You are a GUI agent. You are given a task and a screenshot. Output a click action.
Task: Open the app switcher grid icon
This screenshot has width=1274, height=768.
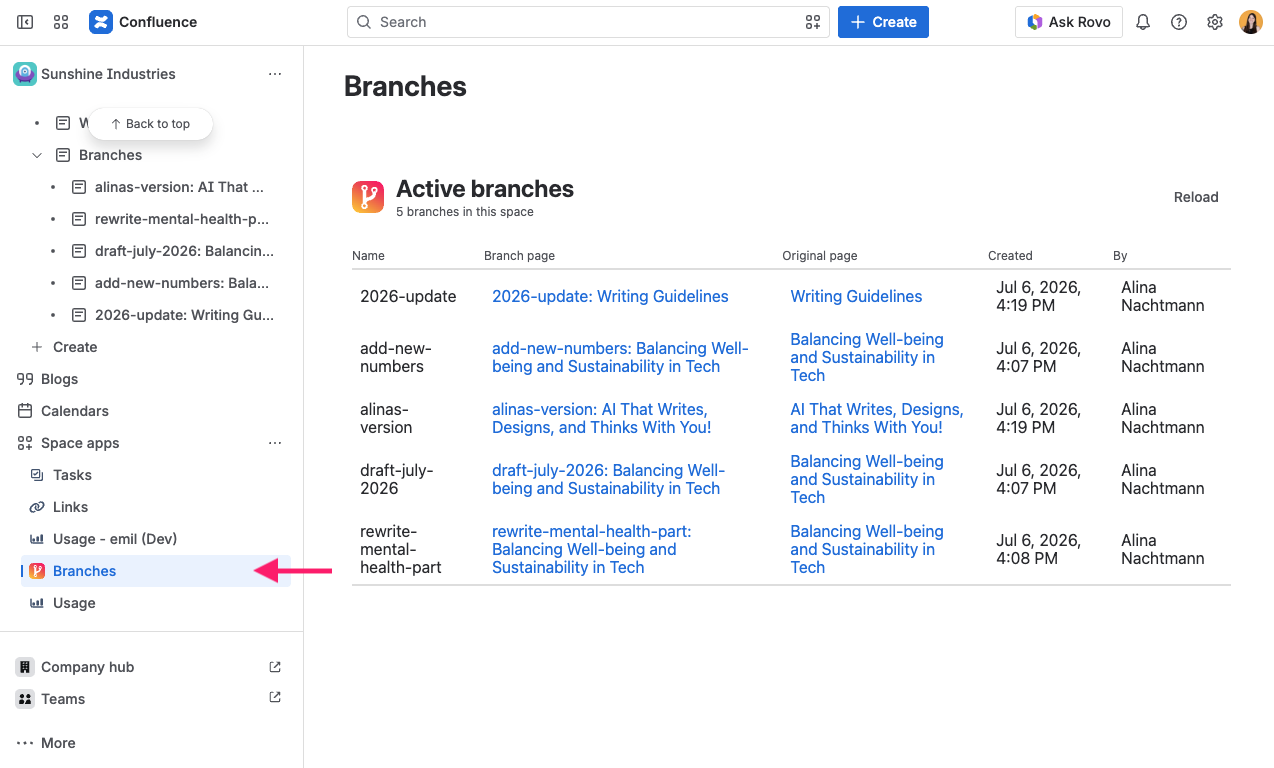pos(61,22)
